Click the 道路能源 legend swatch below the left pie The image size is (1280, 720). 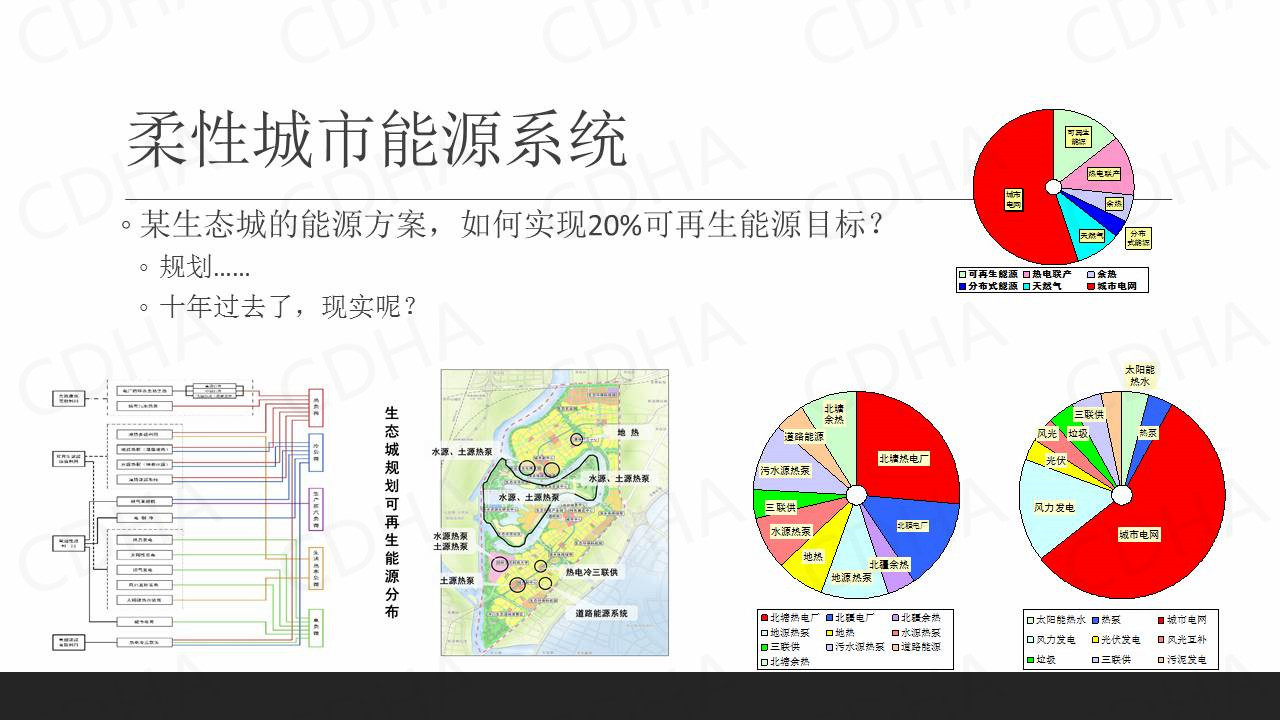pyautogui.click(x=895, y=647)
